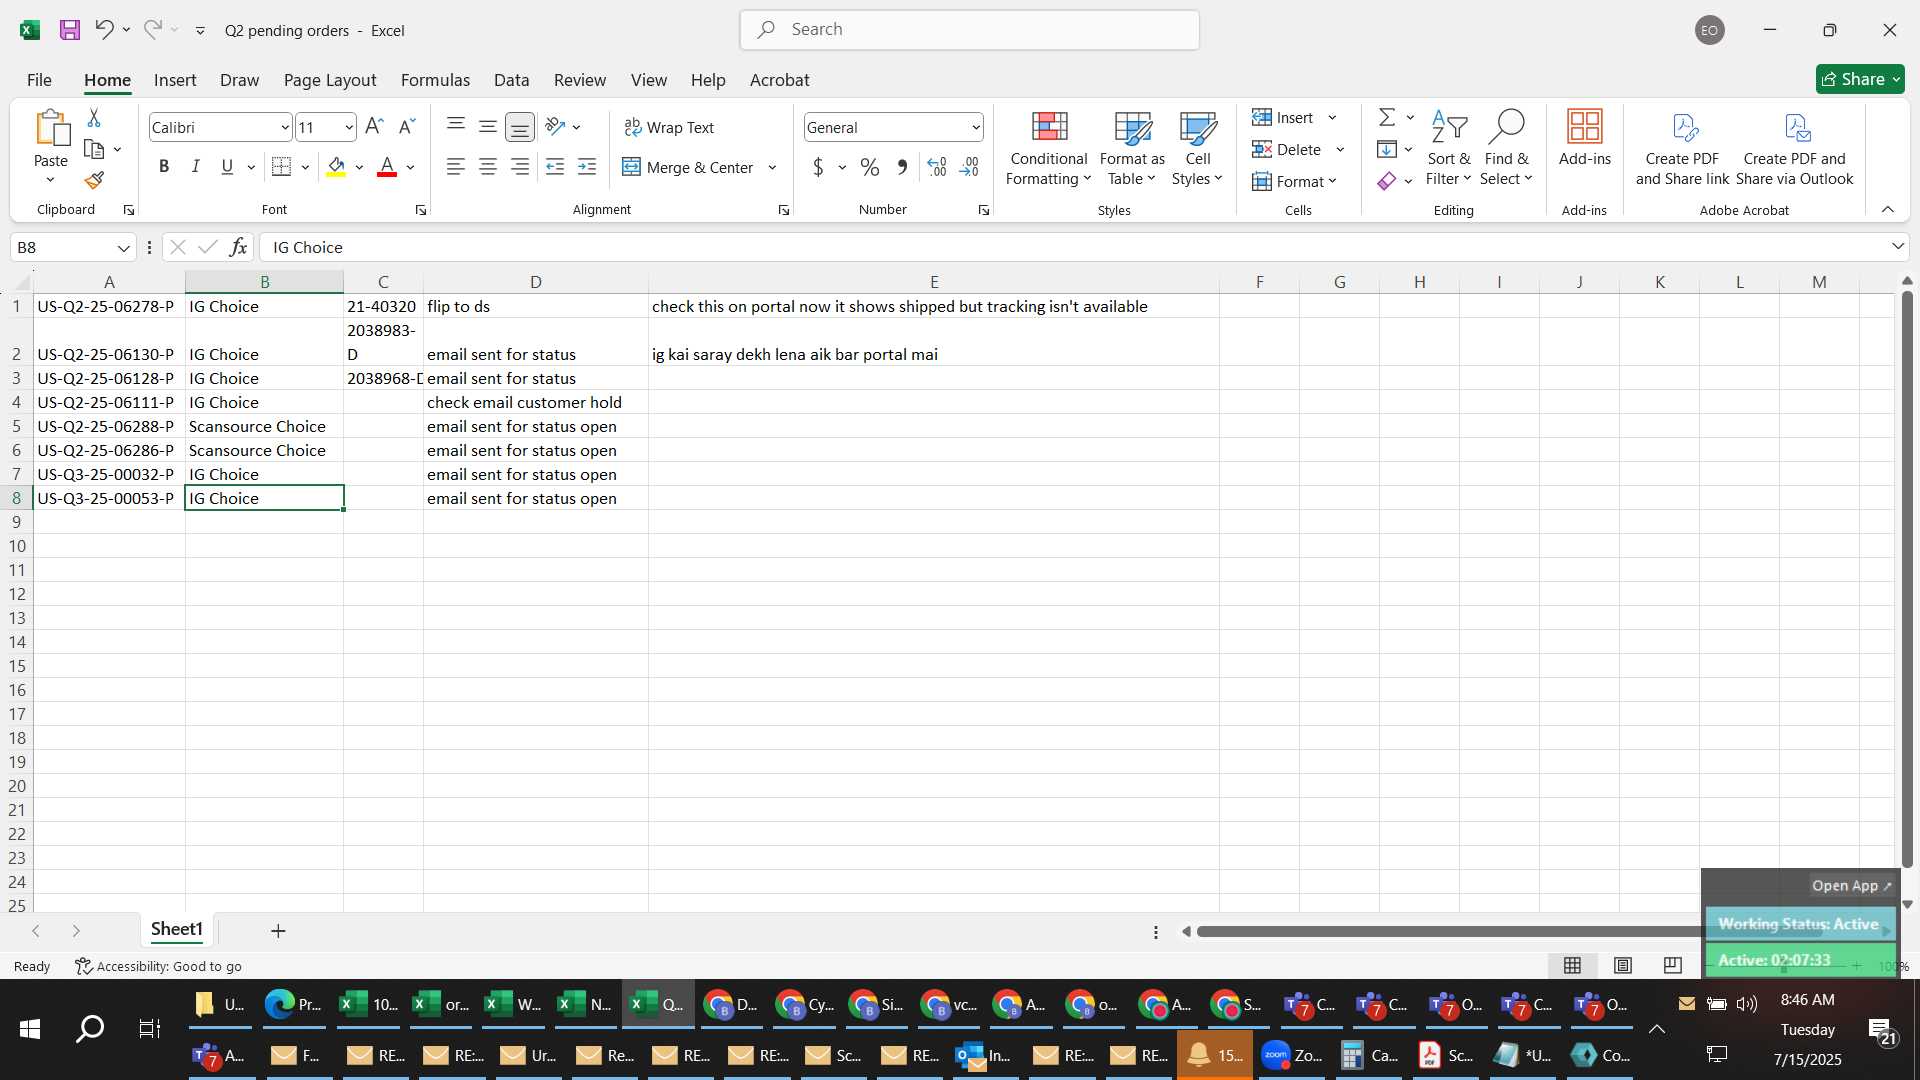
Task: Toggle Underline formatting
Action: click(x=228, y=167)
